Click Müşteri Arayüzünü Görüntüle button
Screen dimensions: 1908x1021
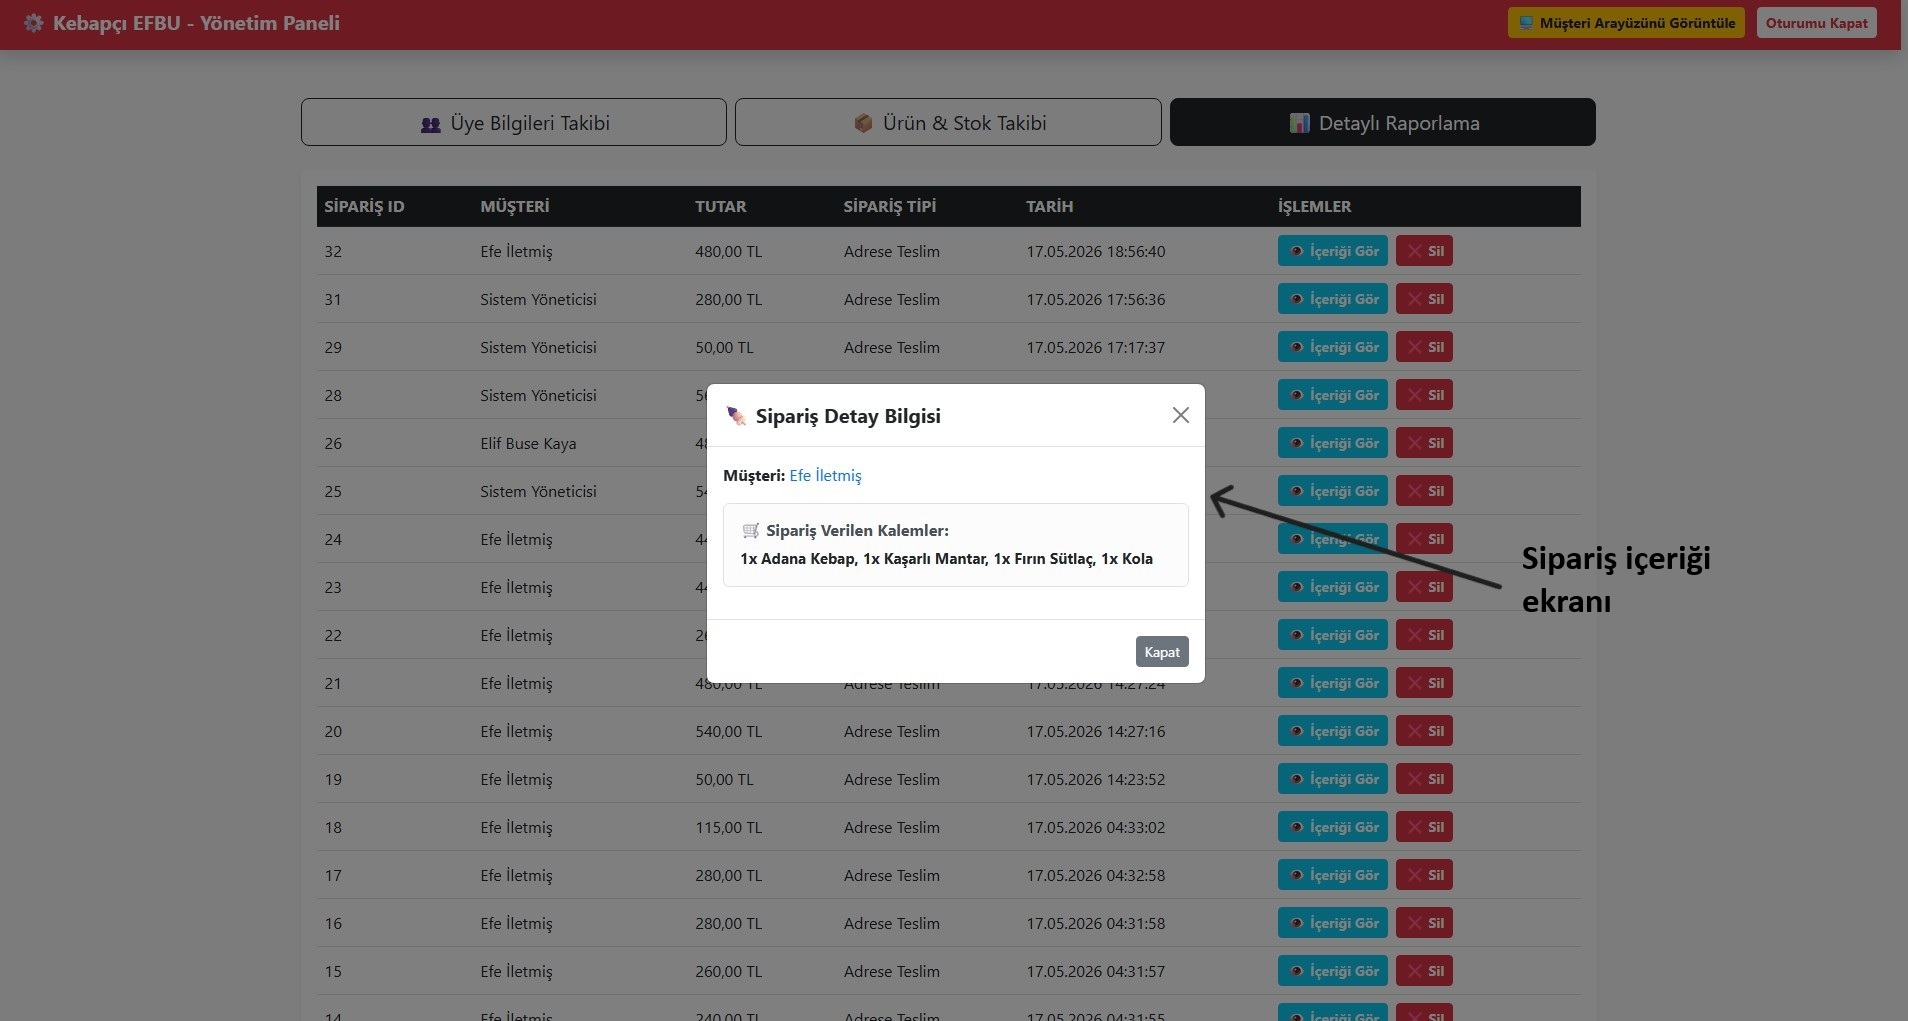coord(1626,23)
